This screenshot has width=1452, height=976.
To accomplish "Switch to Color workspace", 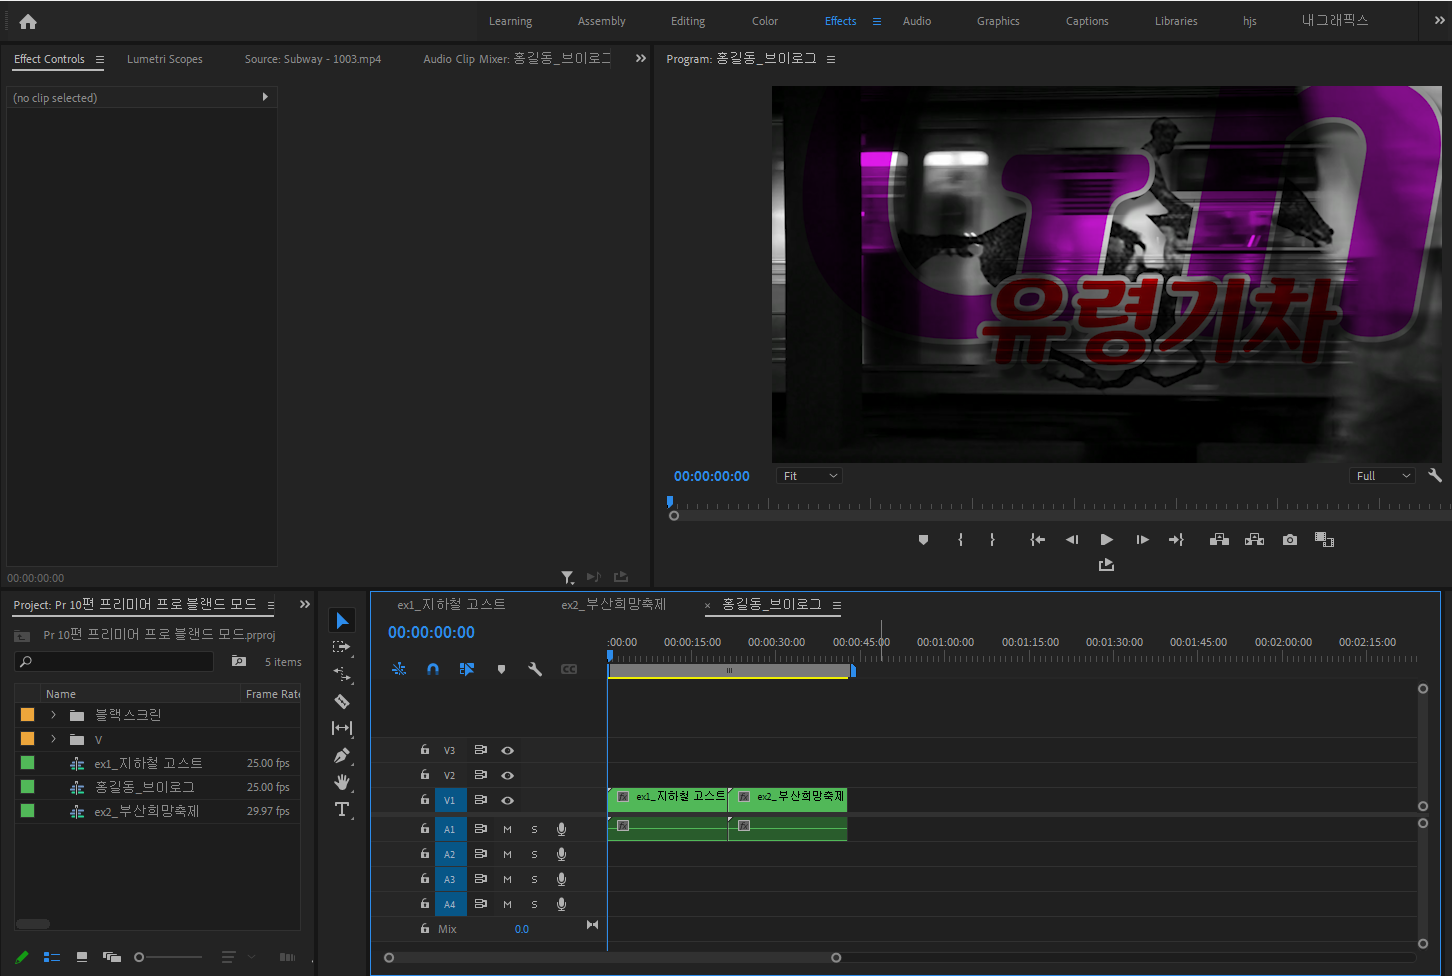I will (765, 21).
